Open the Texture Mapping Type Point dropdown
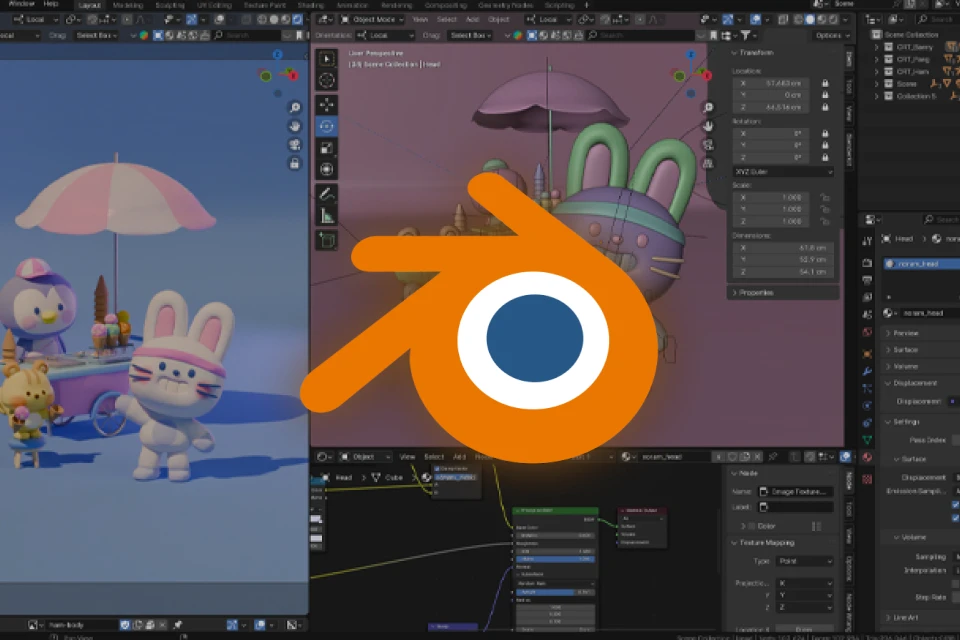 click(x=805, y=561)
